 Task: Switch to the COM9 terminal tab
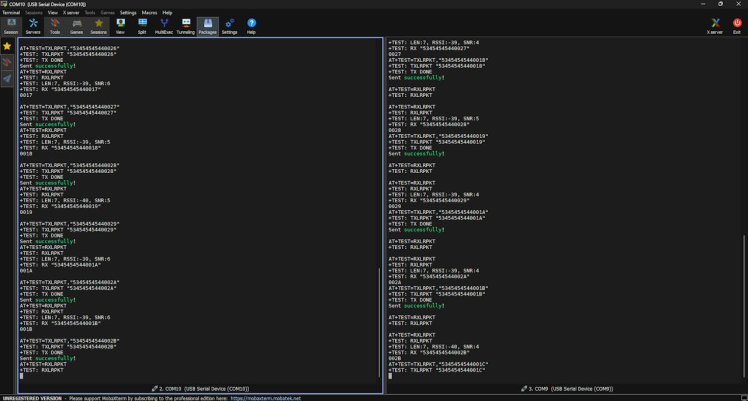click(567, 388)
